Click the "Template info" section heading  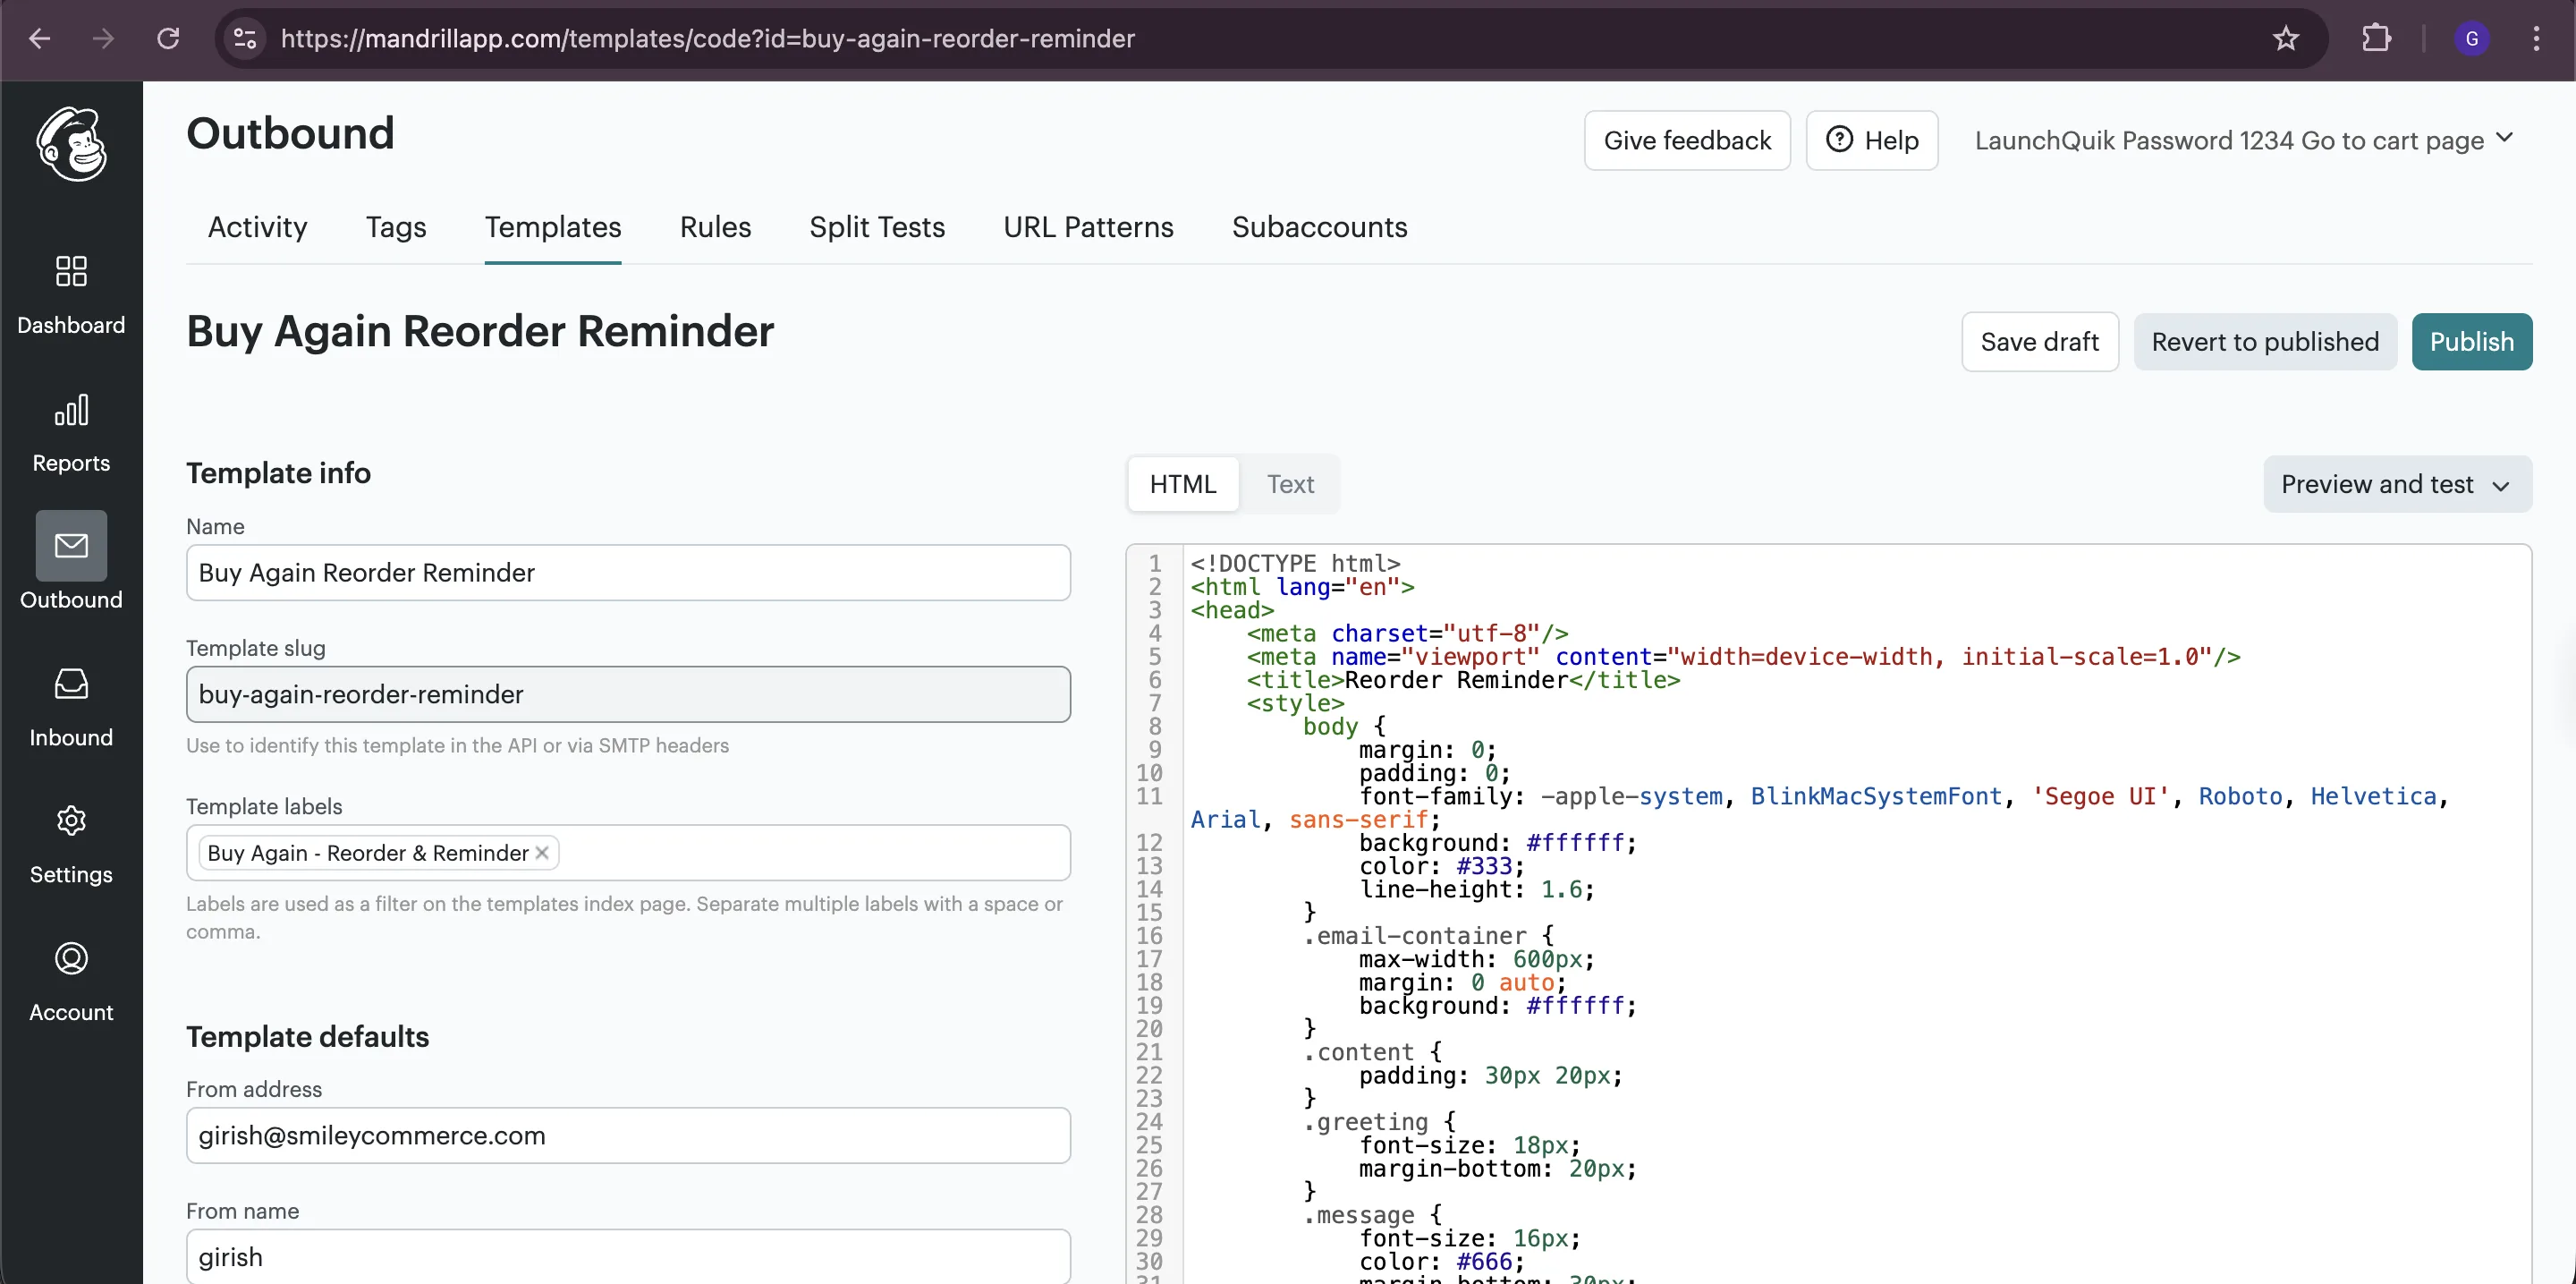pyautogui.click(x=278, y=473)
